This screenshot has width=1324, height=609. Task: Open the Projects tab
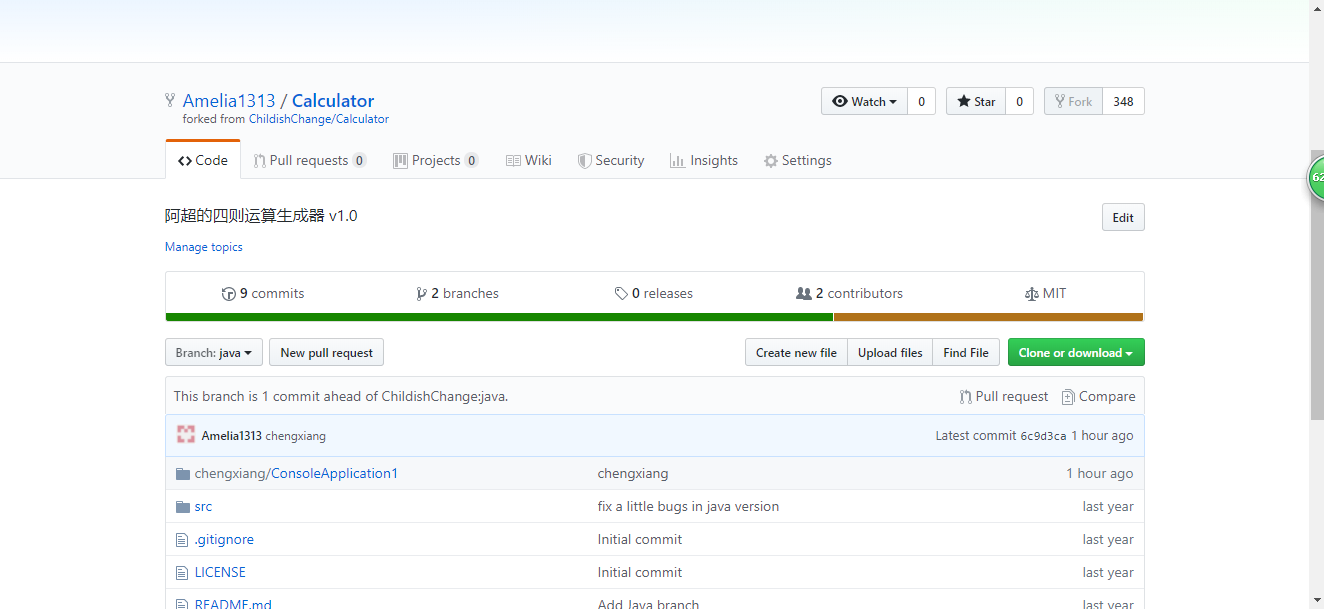point(436,160)
